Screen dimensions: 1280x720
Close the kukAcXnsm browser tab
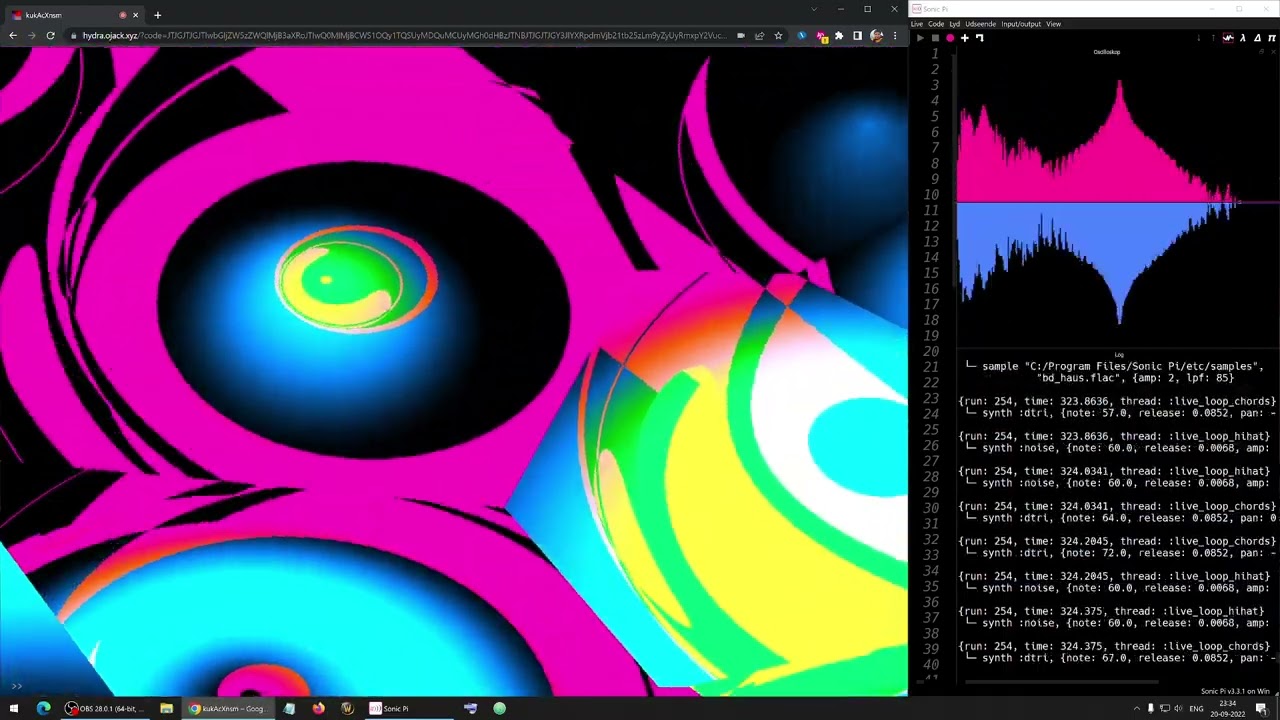coord(135,15)
